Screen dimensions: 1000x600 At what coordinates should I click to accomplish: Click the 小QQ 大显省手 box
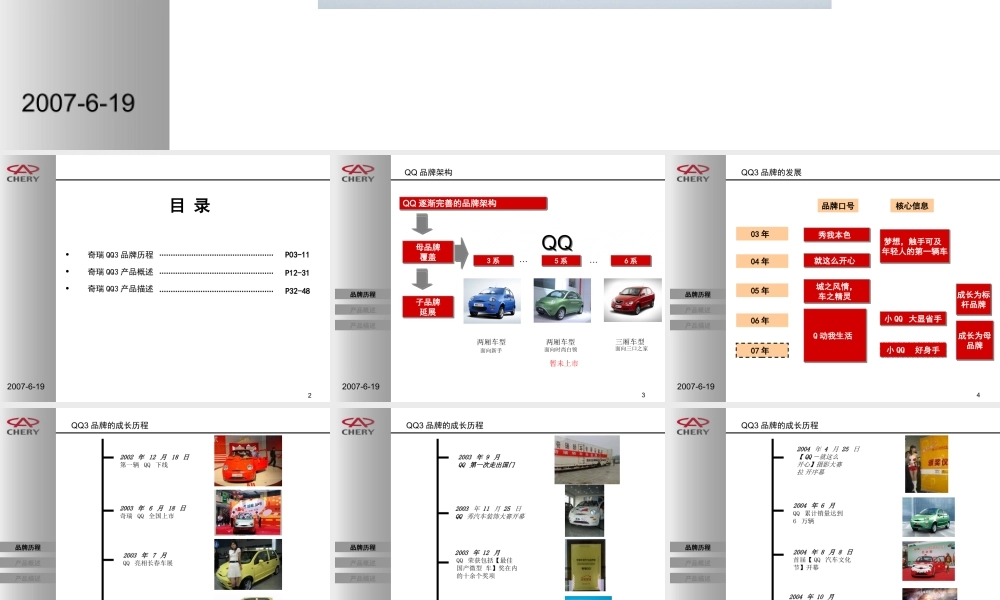(913, 318)
